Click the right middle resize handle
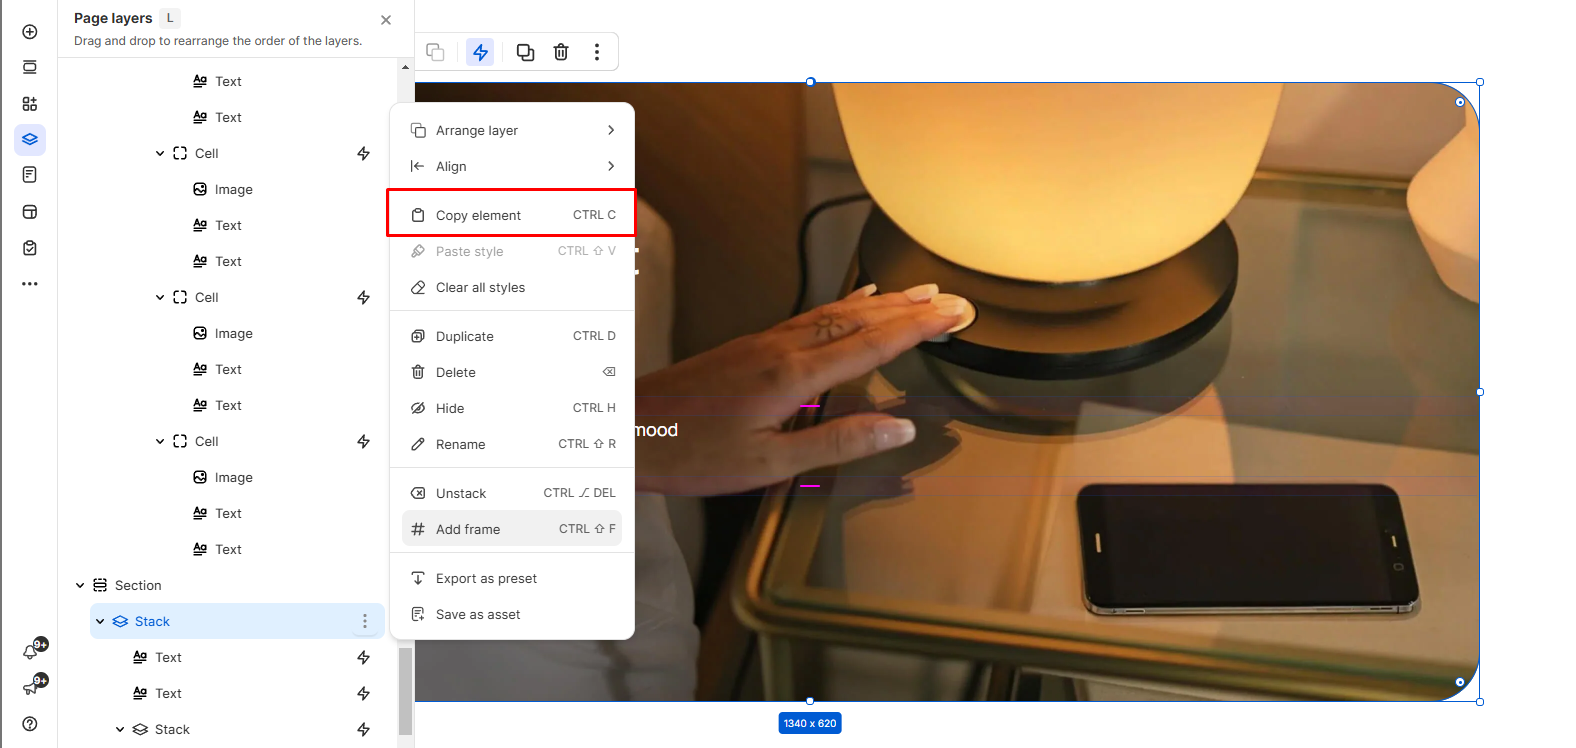 coord(1480,392)
